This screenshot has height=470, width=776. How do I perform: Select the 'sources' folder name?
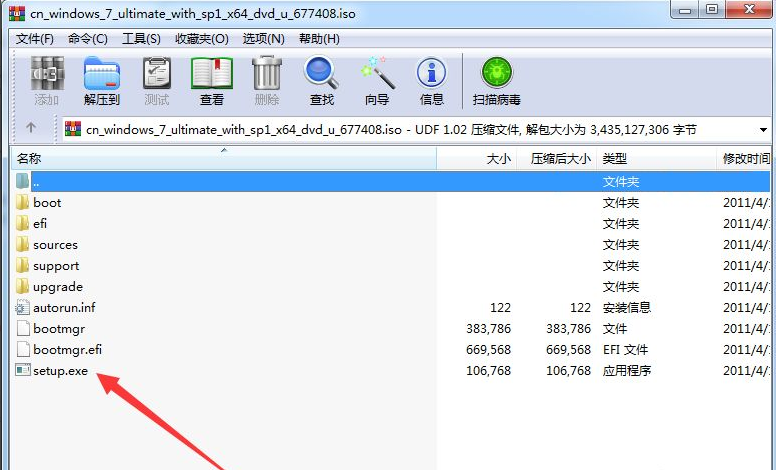pyautogui.click(x=55, y=244)
